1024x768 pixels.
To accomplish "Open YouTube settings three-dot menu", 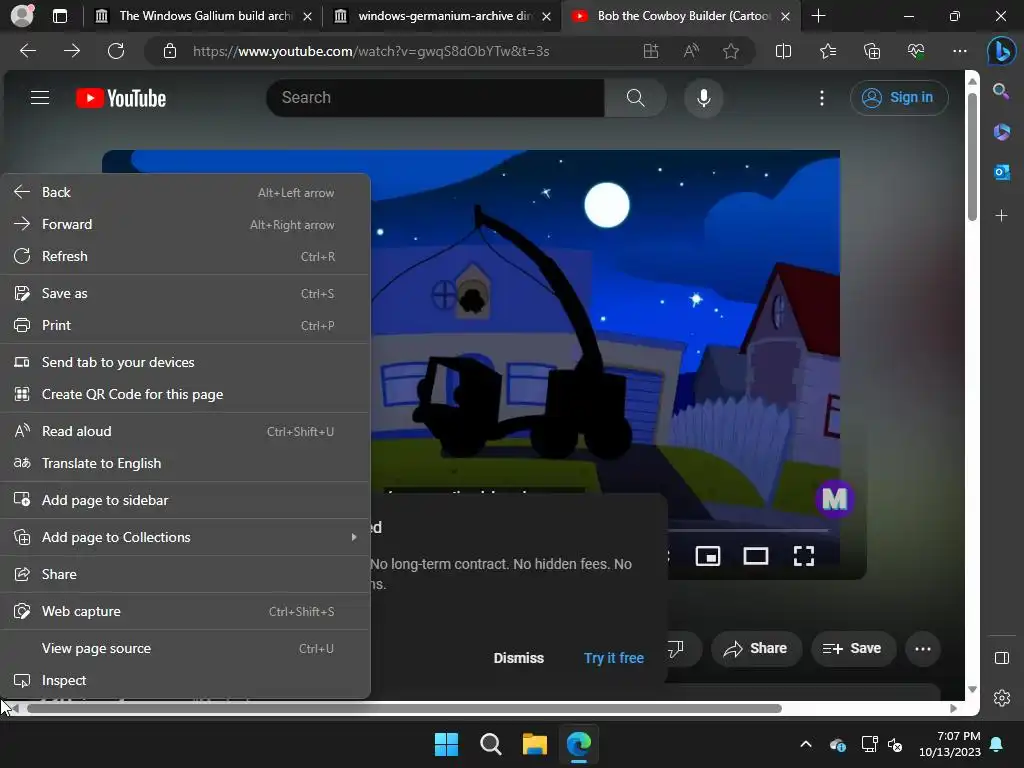I will click(x=822, y=98).
